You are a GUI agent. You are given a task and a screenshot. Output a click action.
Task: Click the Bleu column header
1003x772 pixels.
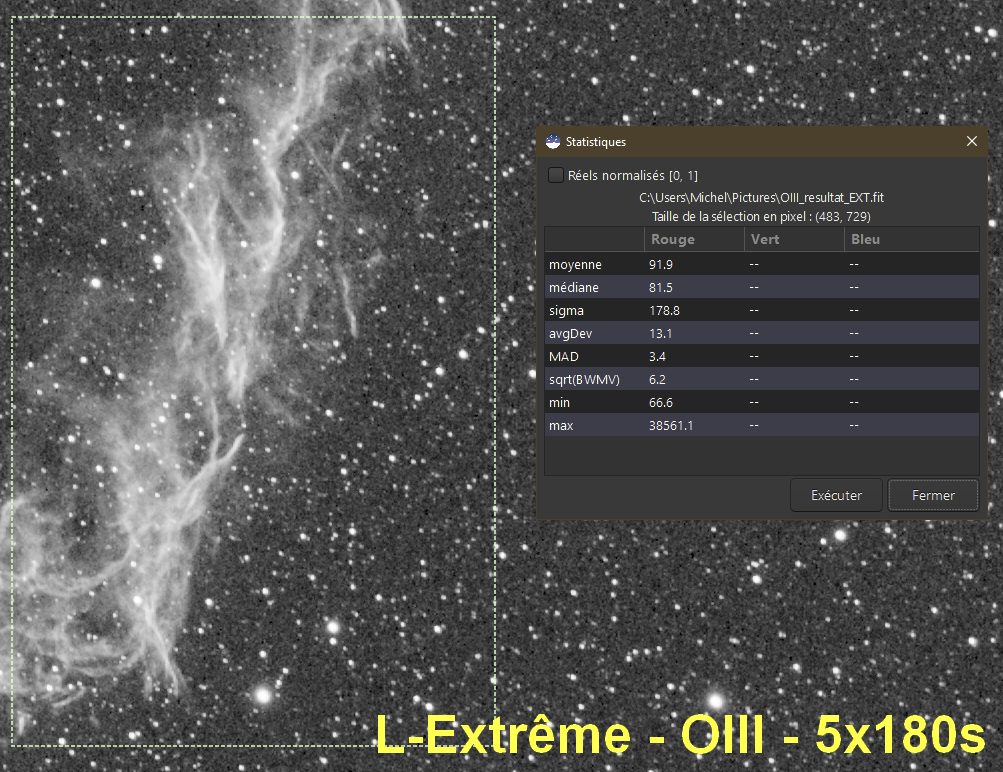(x=912, y=239)
